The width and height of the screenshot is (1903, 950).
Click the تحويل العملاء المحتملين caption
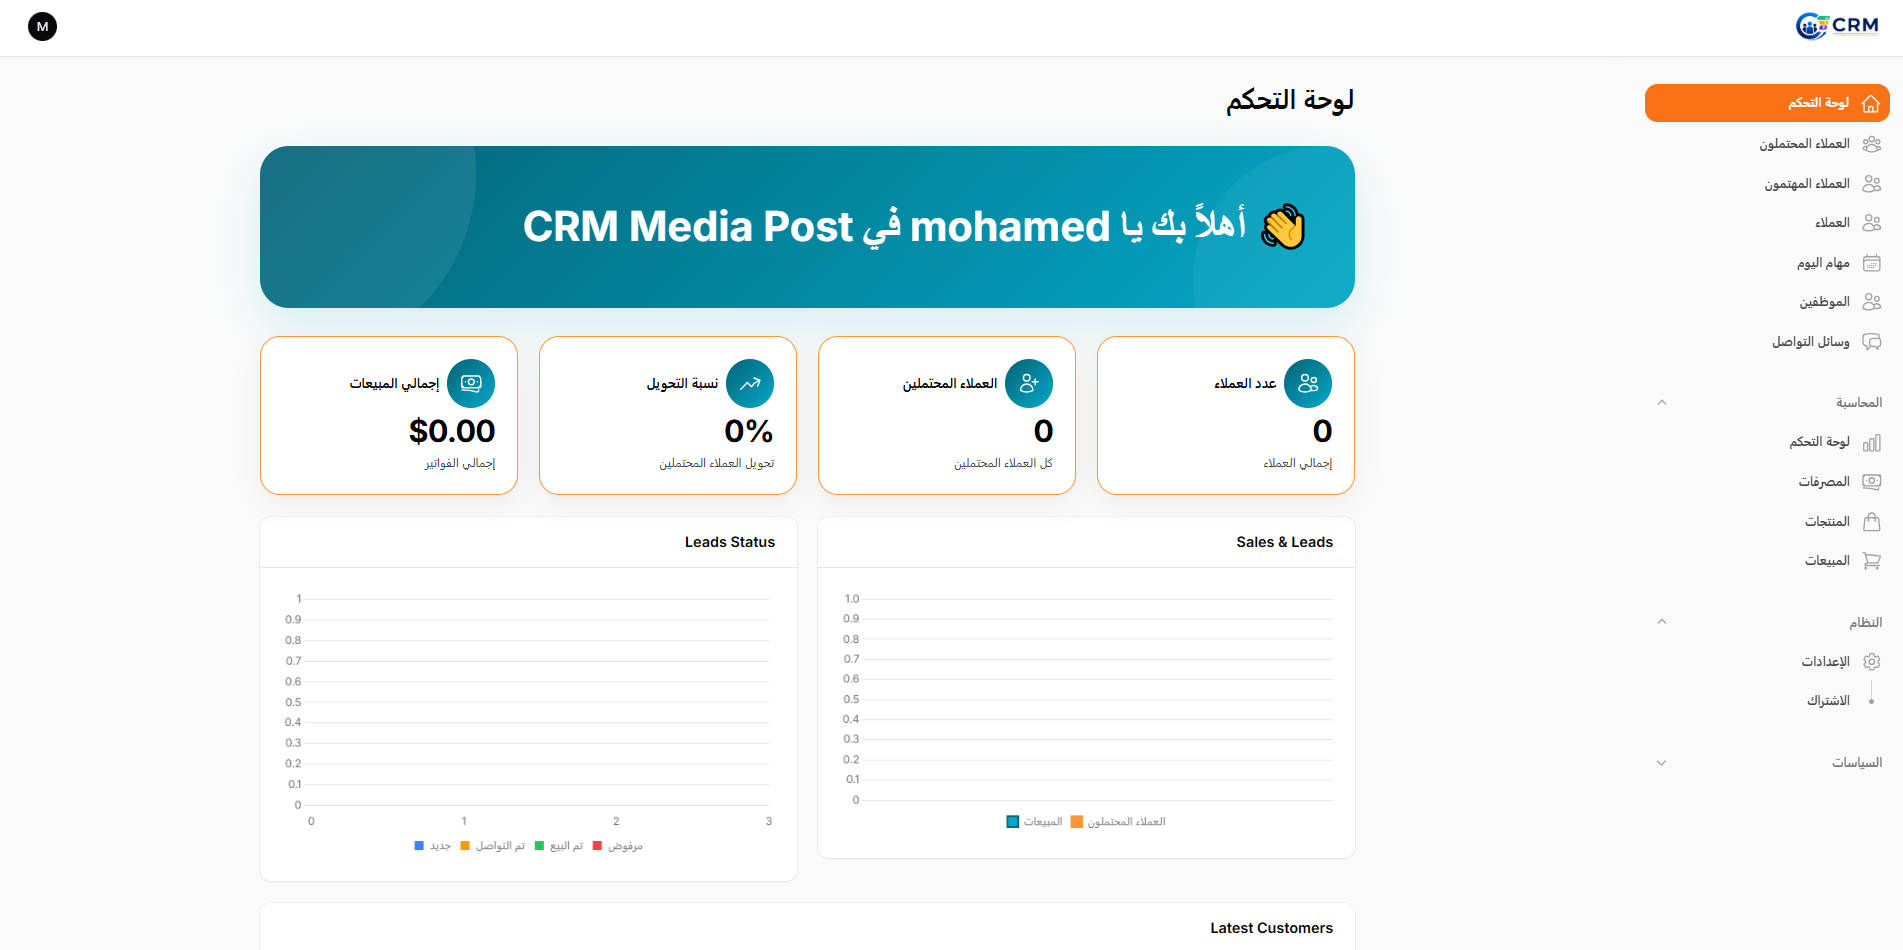point(717,463)
